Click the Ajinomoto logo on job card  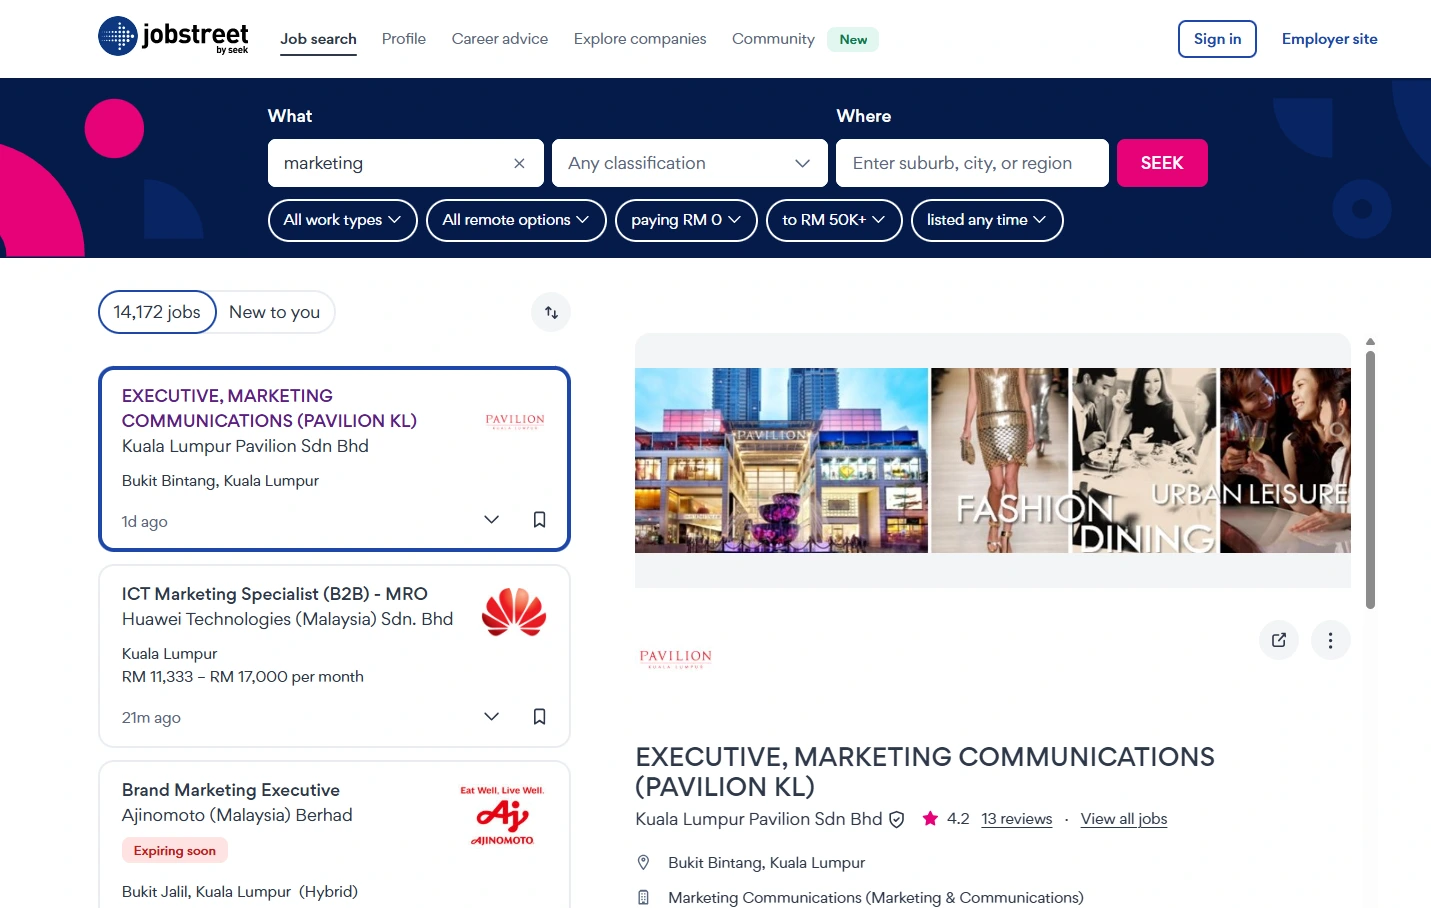502,816
